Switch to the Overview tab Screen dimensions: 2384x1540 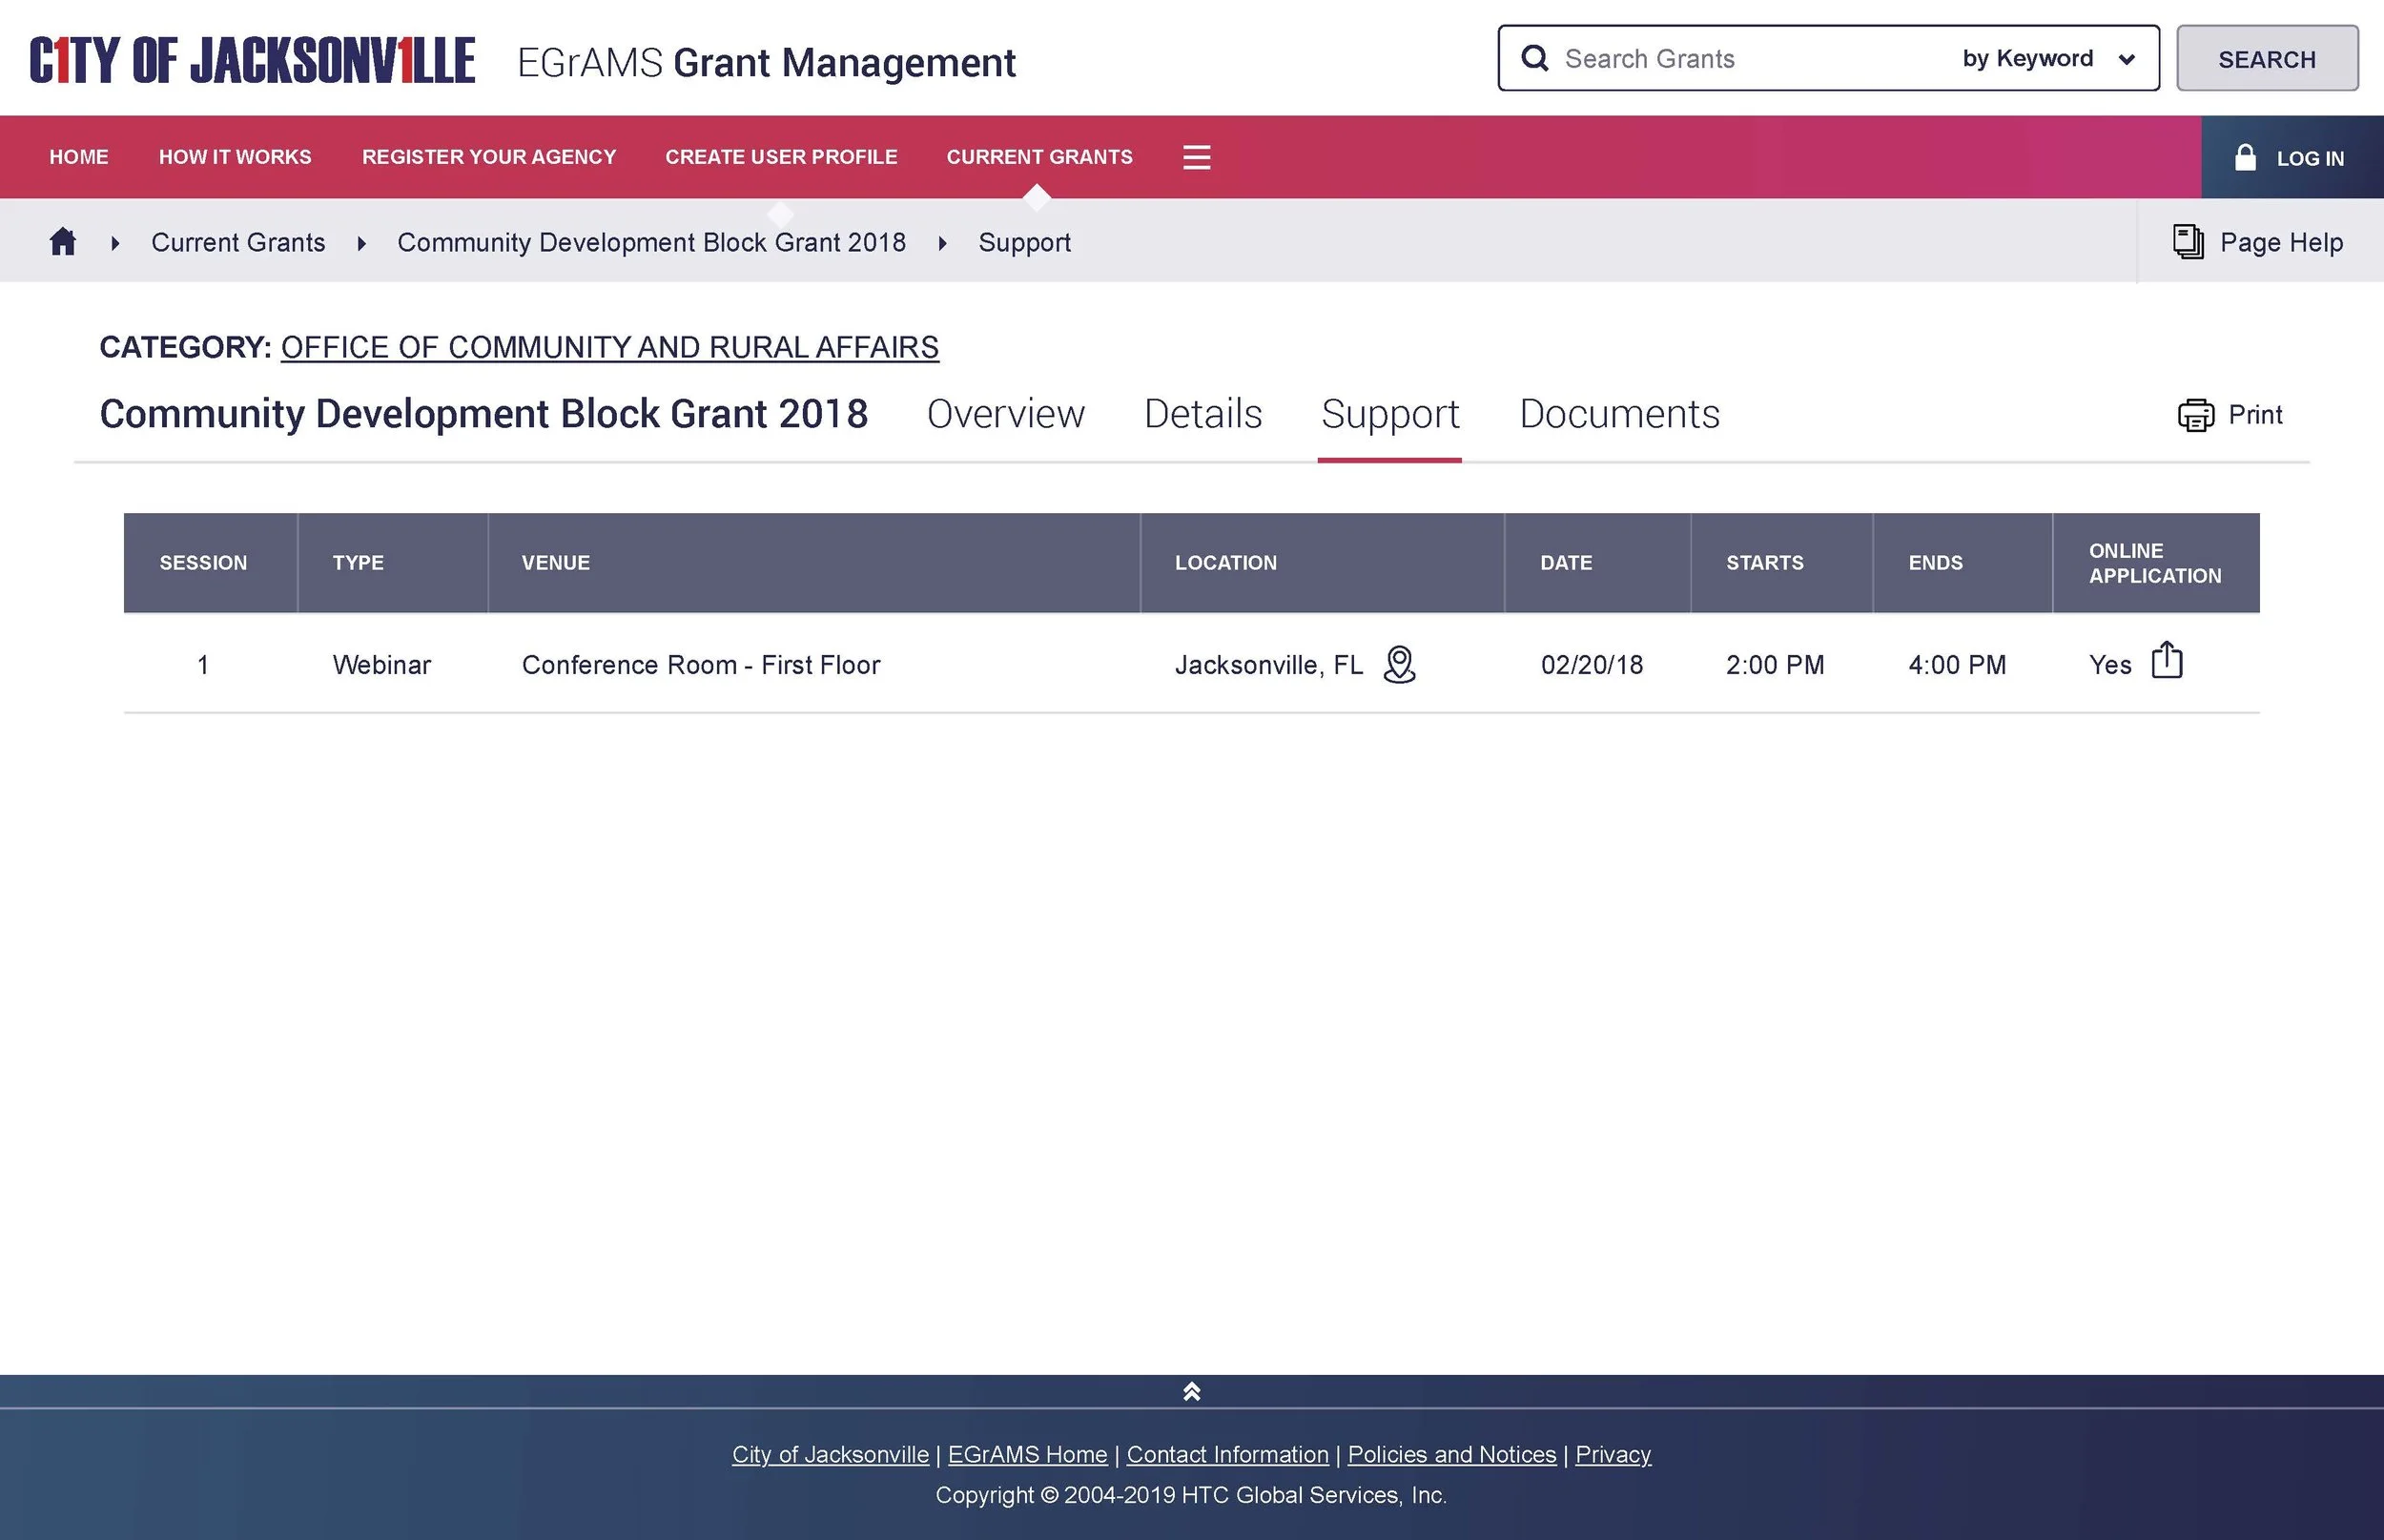pyautogui.click(x=1005, y=414)
